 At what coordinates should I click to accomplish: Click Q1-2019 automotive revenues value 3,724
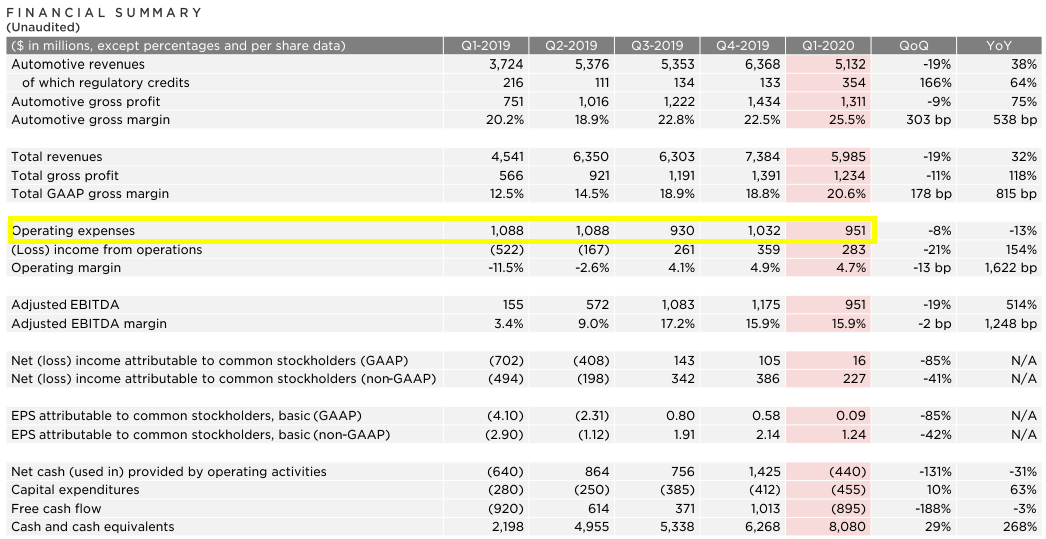507,65
